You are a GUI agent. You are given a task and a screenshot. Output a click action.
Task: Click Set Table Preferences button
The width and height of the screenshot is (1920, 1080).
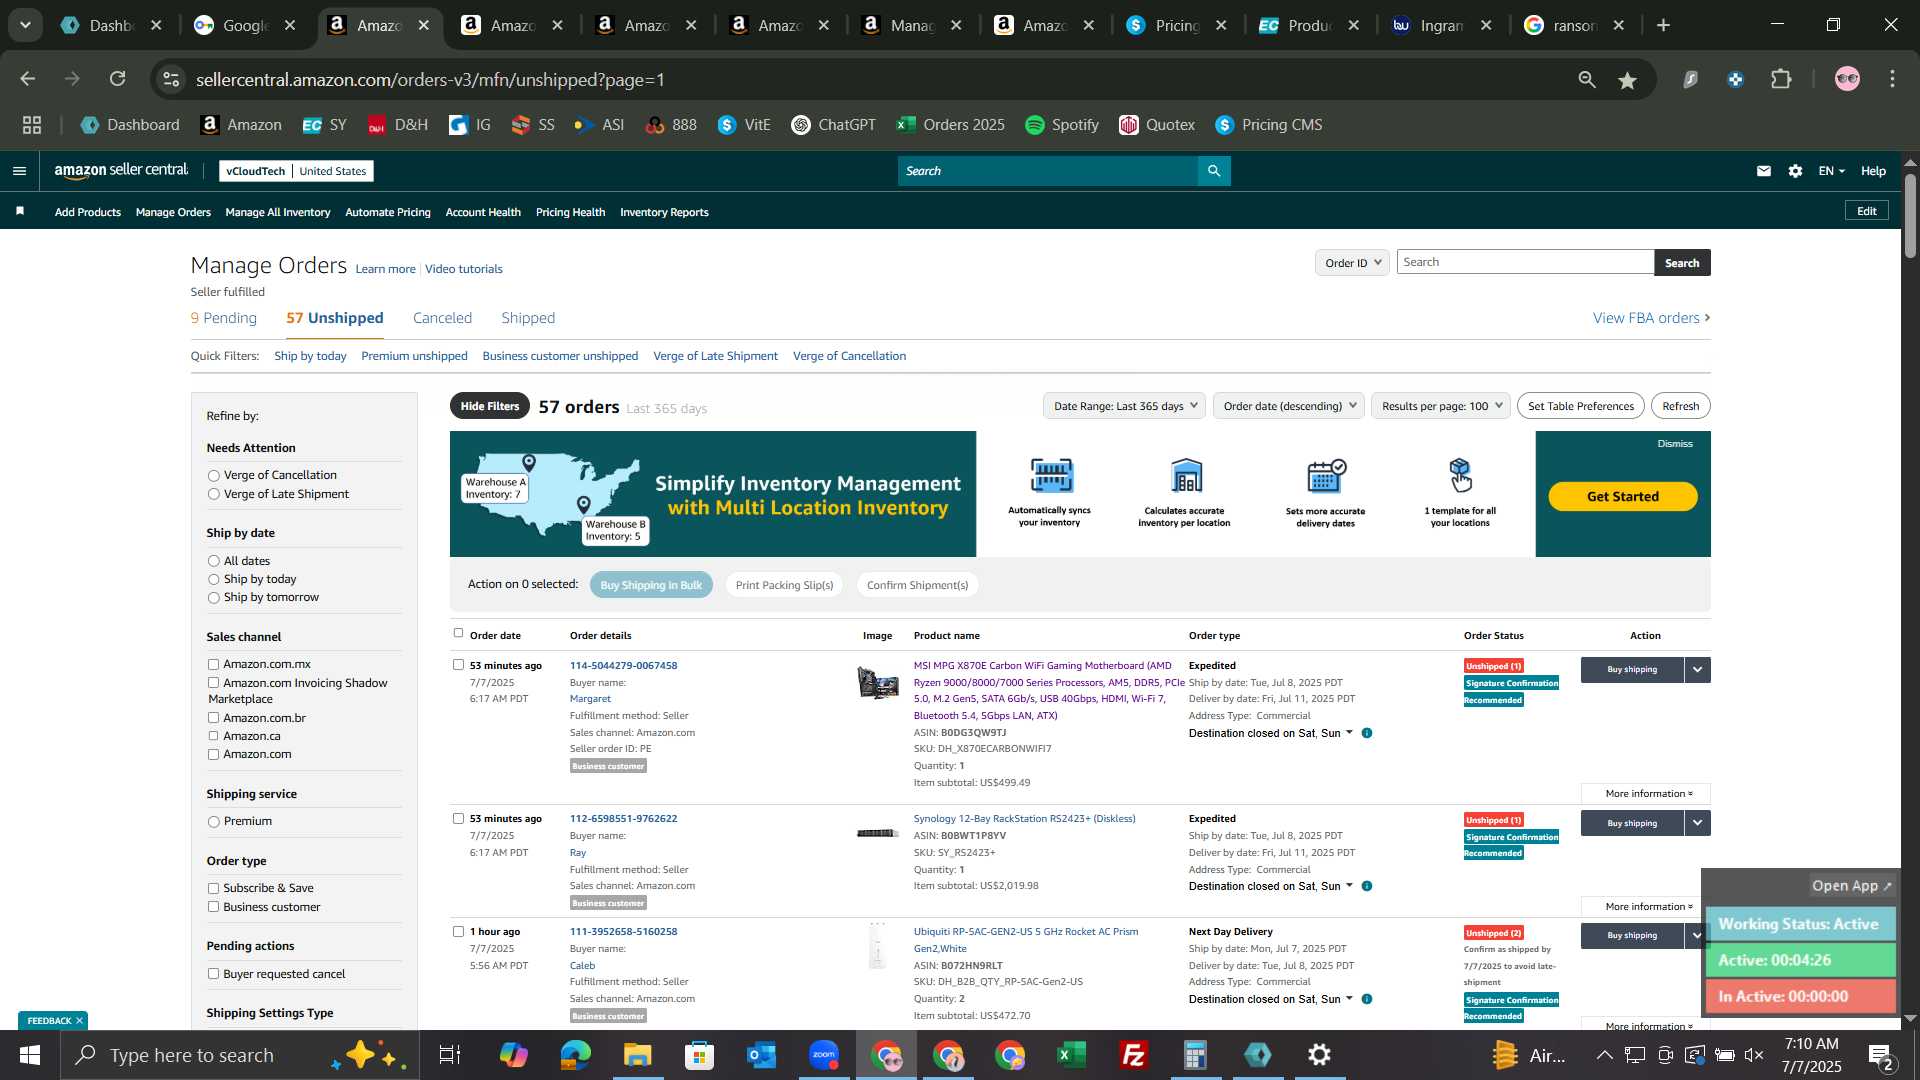(x=1580, y=406)
